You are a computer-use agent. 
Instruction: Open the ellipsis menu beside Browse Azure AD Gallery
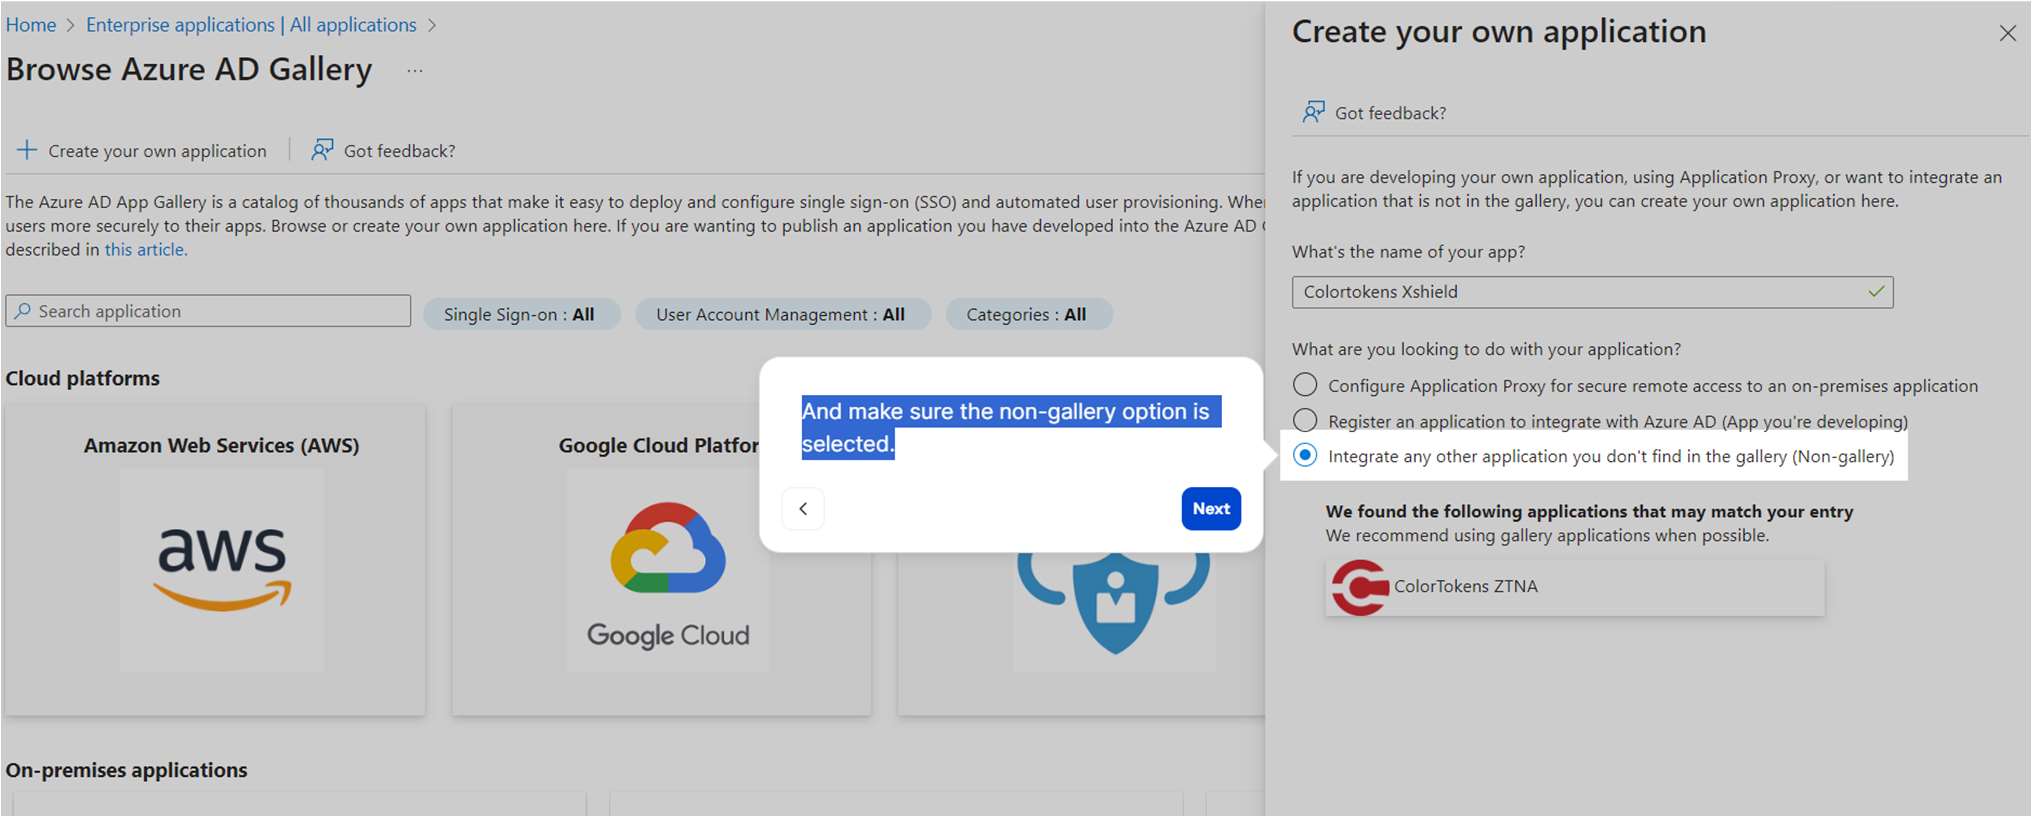[415, 71]
